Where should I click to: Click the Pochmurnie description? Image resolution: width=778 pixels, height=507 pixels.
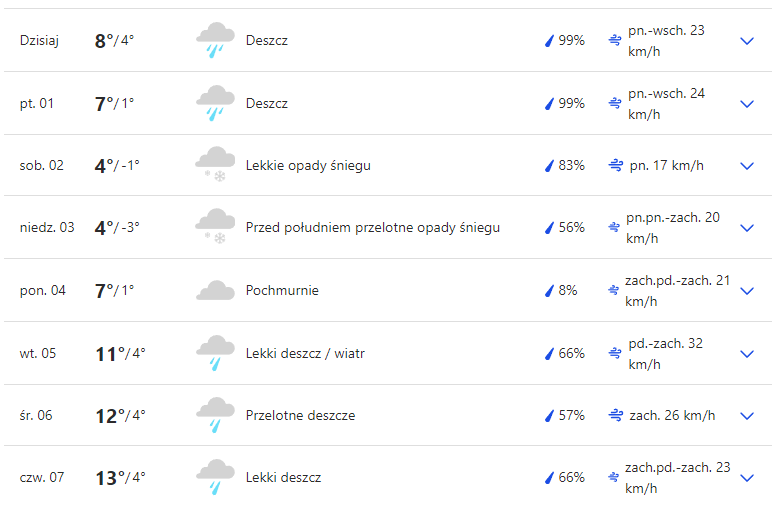(282, 291)
